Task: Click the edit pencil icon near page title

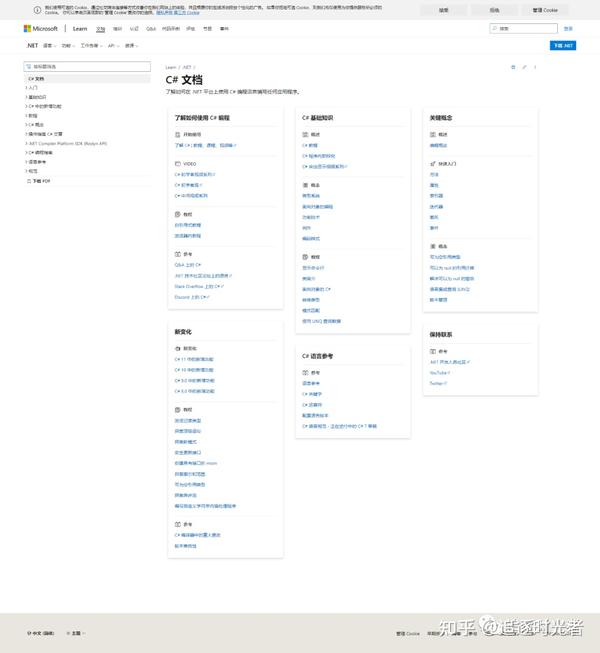Action: point(524,67)
